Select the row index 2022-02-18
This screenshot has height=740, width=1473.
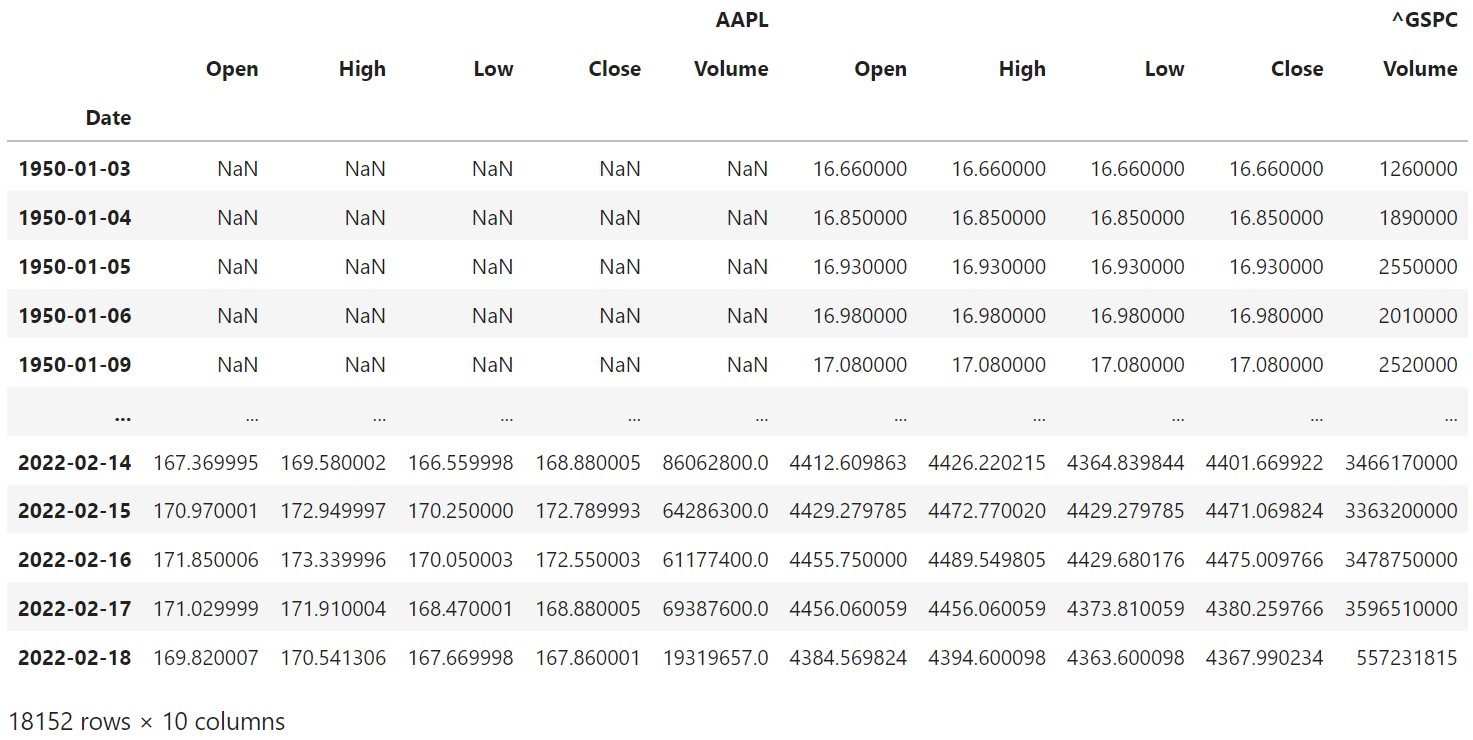click(x=75, y=658)
